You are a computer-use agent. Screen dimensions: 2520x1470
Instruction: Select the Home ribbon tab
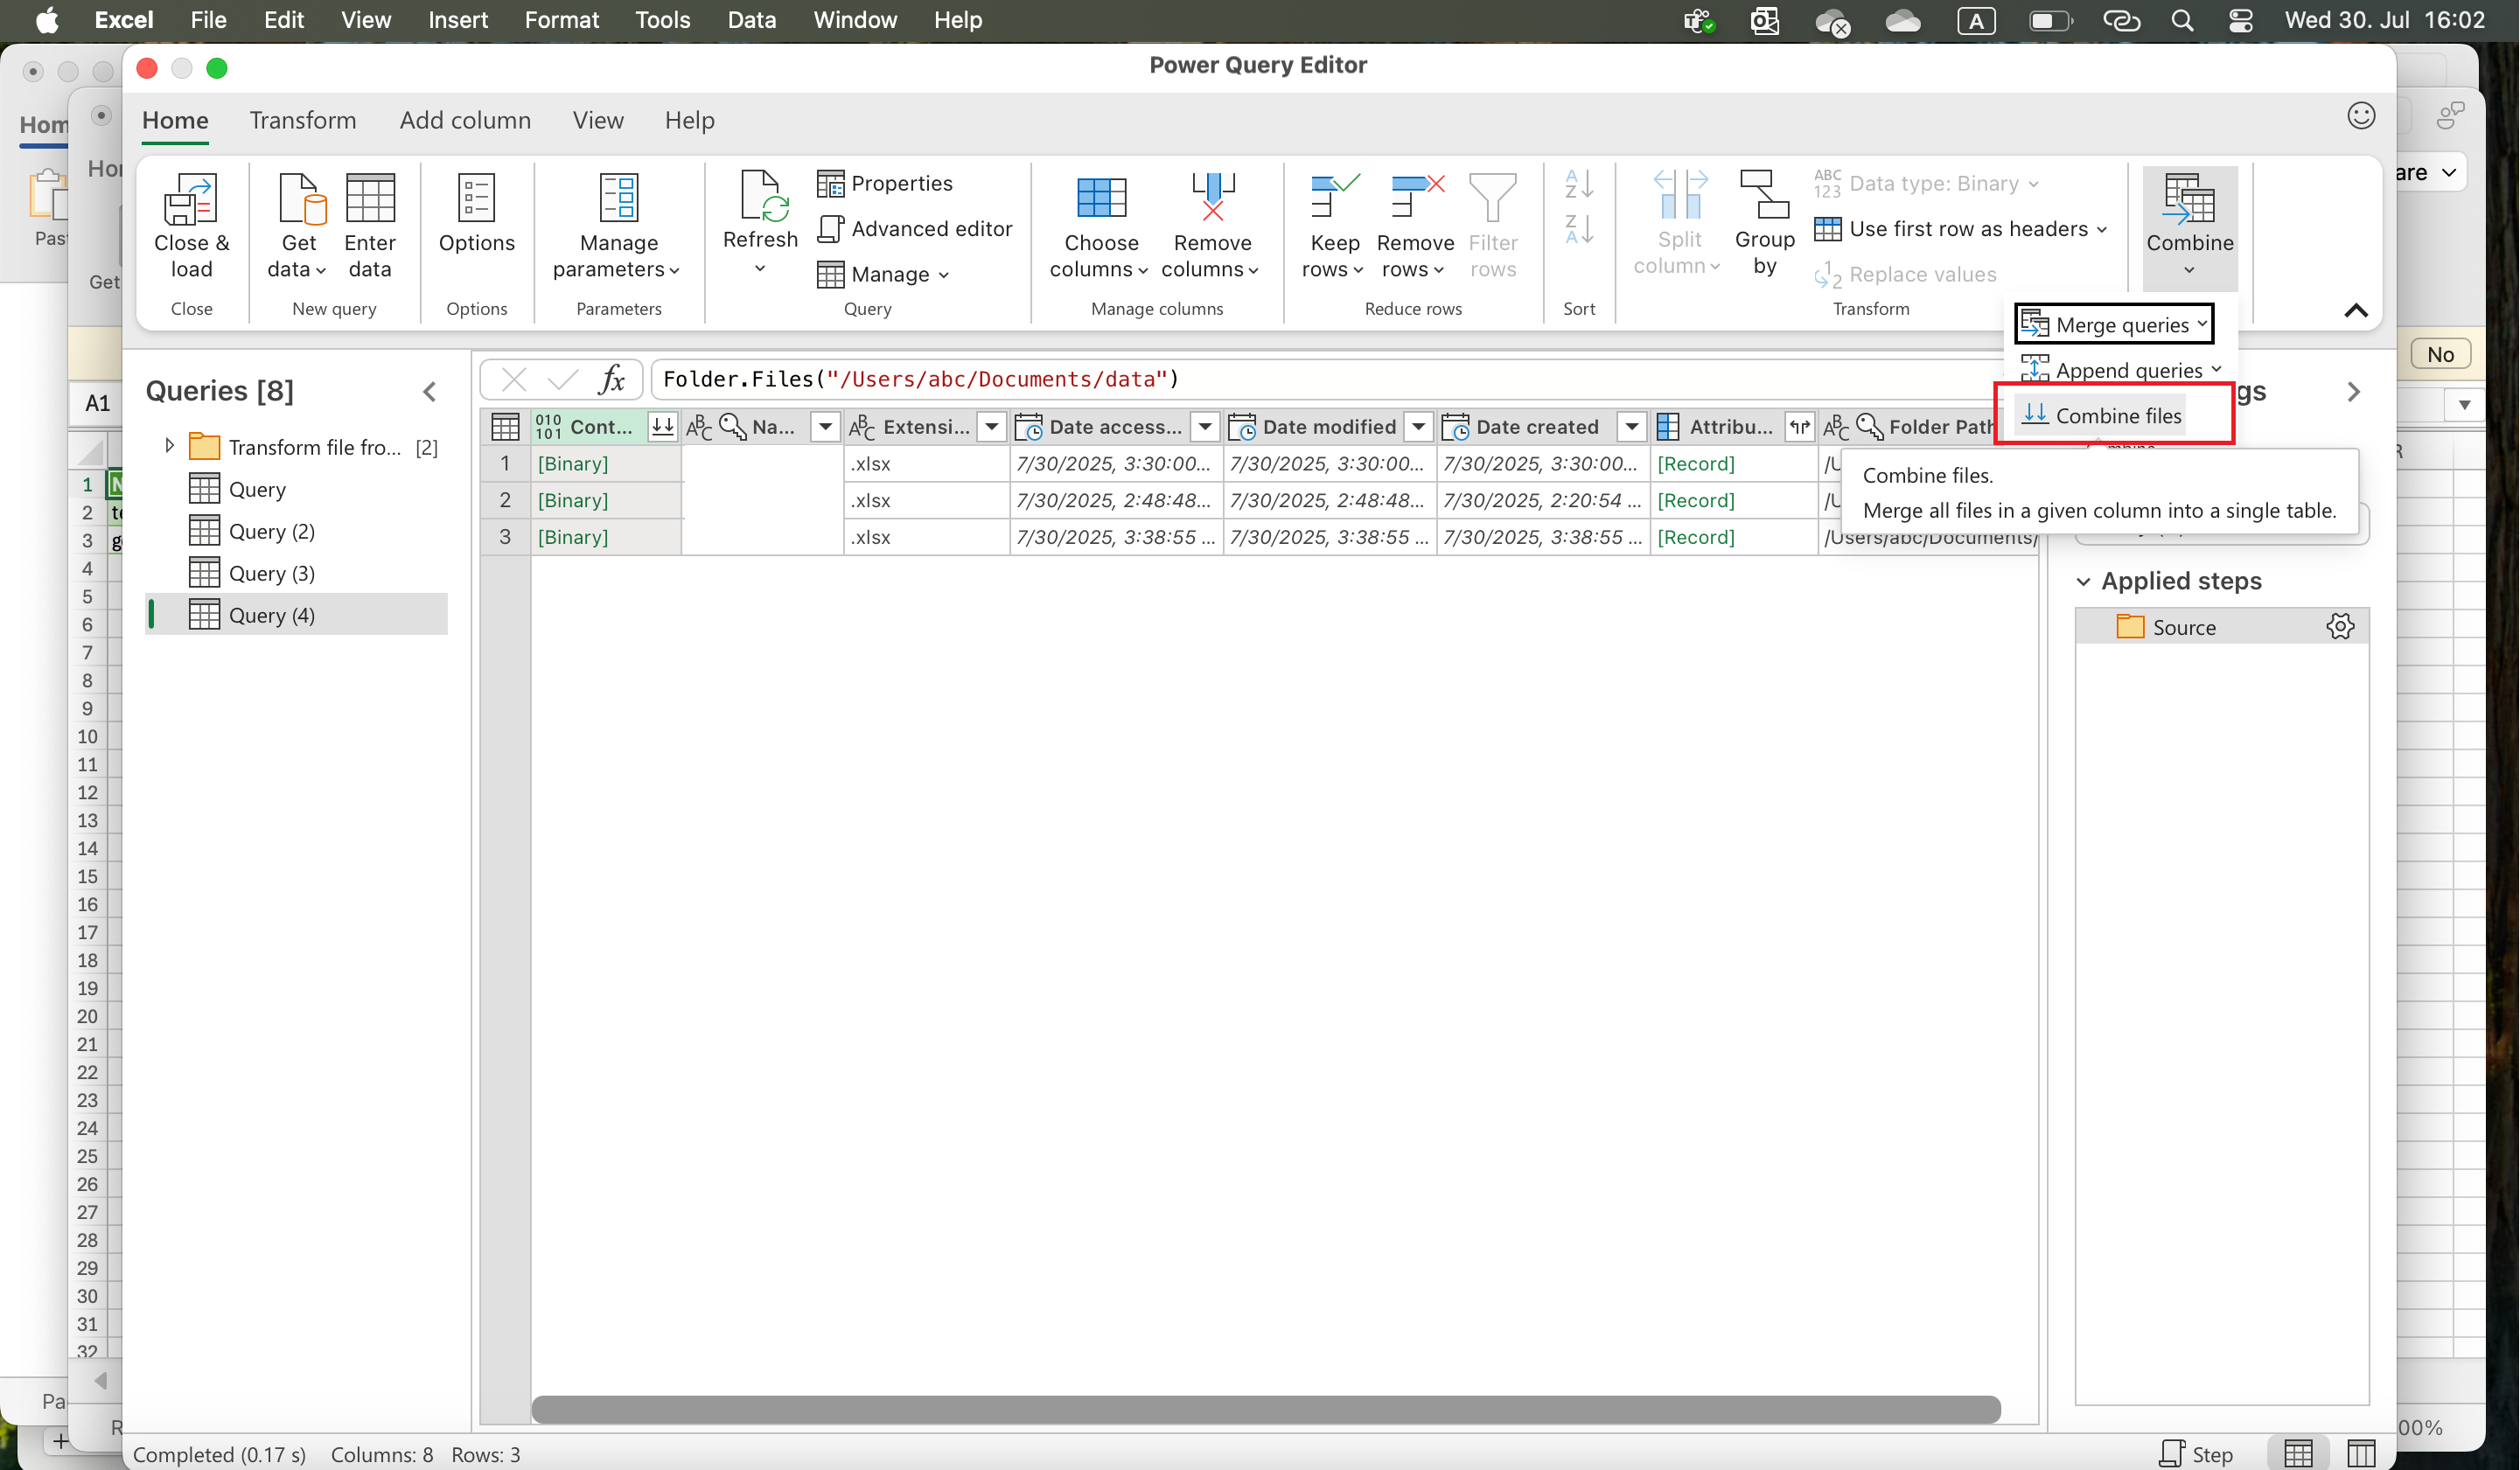175,120
